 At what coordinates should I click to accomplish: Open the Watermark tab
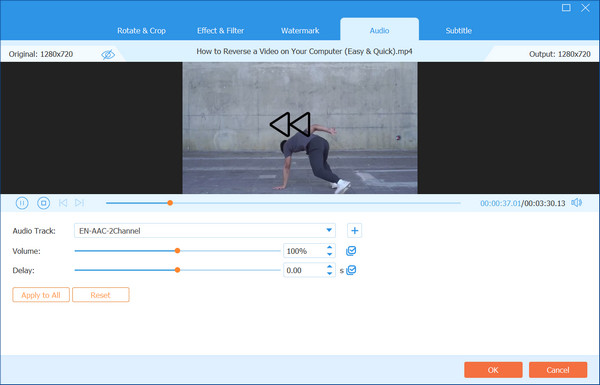pyautogui.click(x=300, y=31)
